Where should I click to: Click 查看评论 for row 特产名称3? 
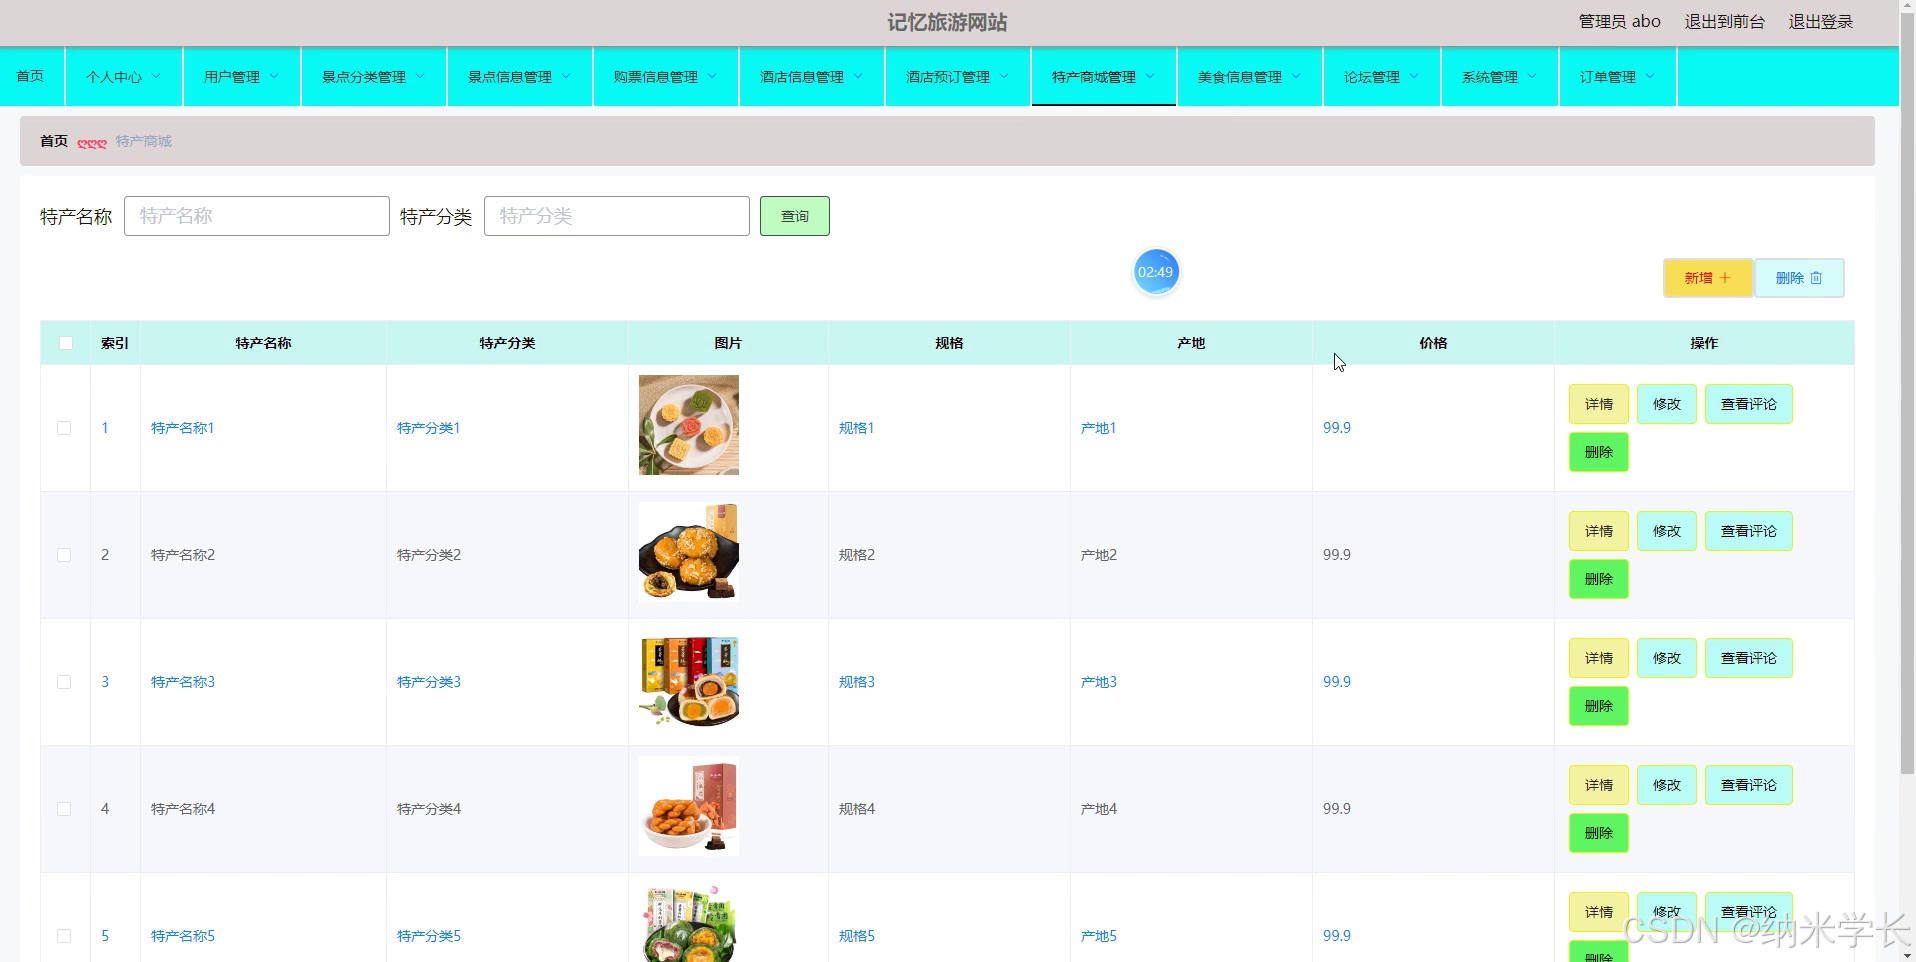coord(1749,658)
